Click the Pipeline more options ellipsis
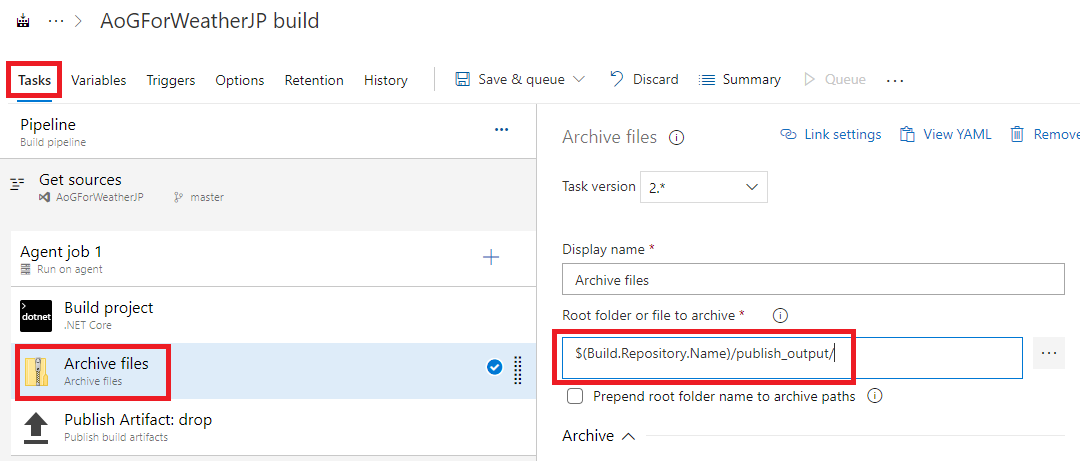 pyautogui.click(x=501, y=130)
